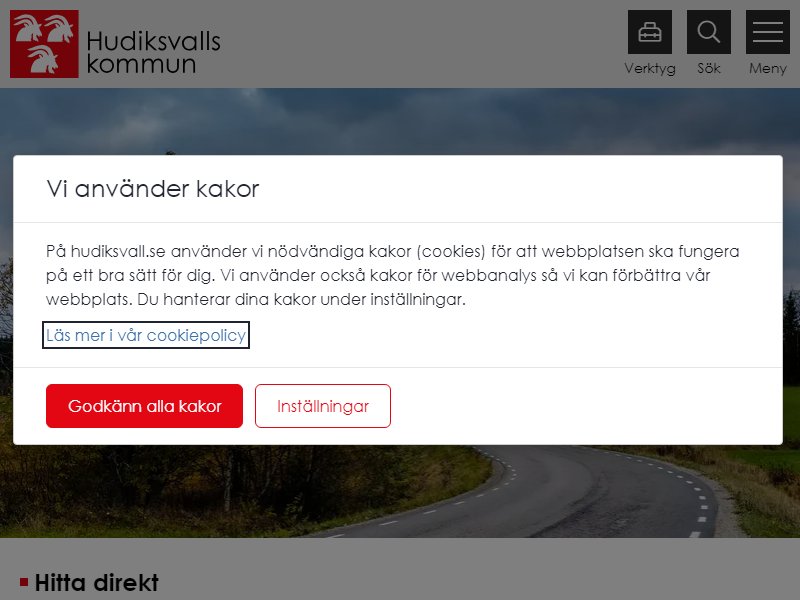Screen dimensions: 800x600
Task: Open the Meny hamburger icon
Action: click(768, 32)
